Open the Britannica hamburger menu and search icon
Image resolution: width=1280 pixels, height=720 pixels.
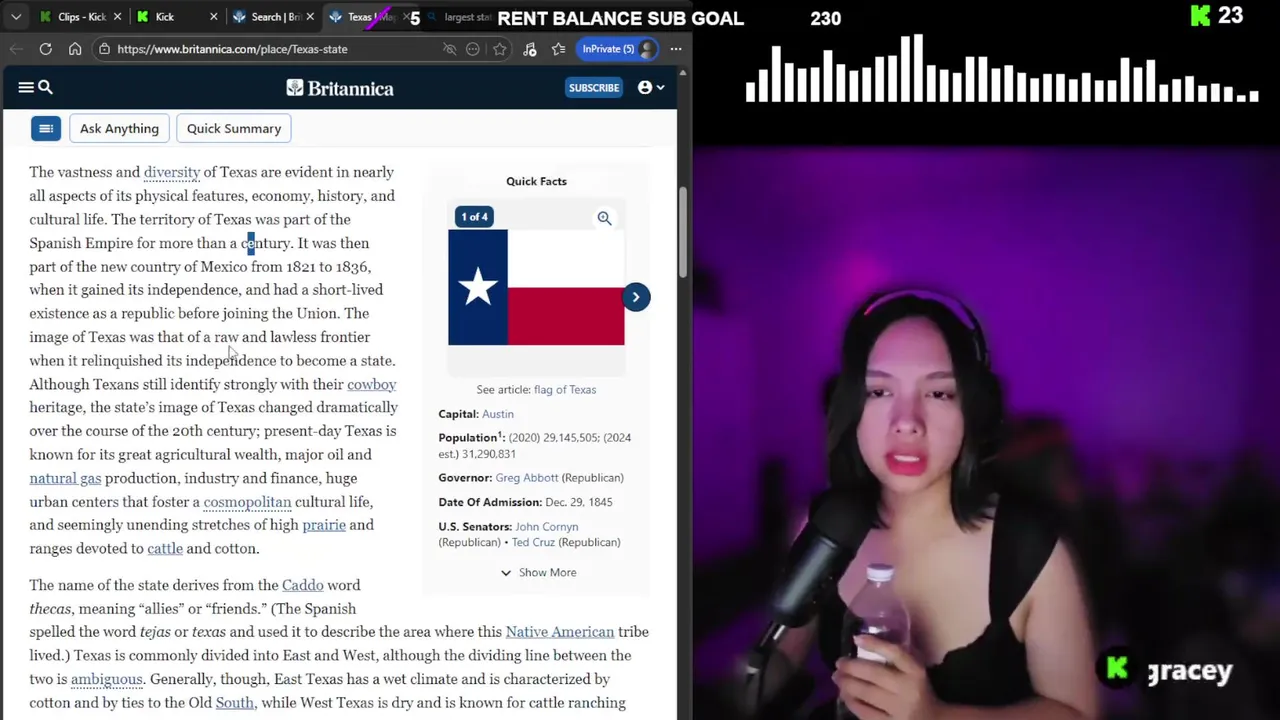pyautogui.click(x=35, y=88)
